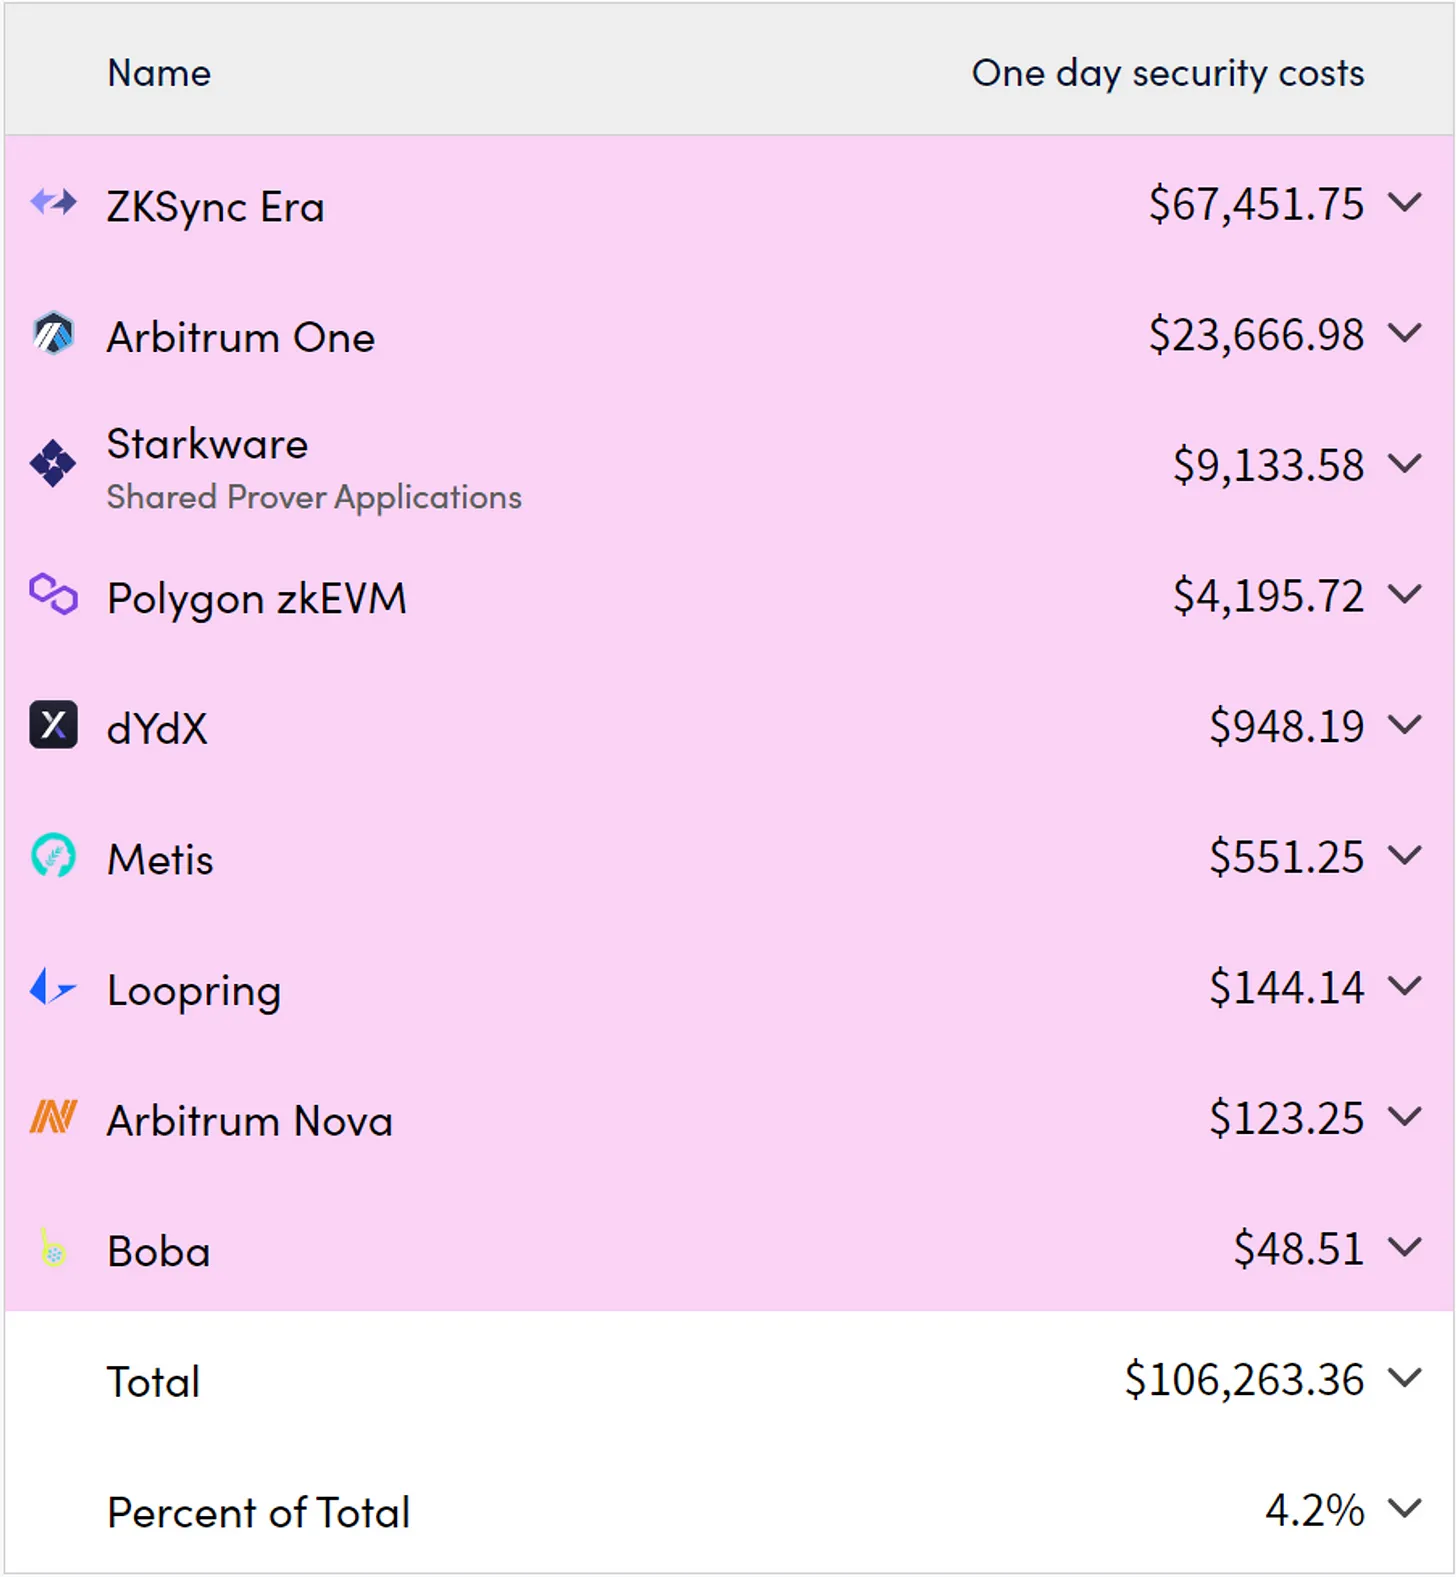
Task: Sort by One day security costs header
Action: click(x=1167, y=73)
